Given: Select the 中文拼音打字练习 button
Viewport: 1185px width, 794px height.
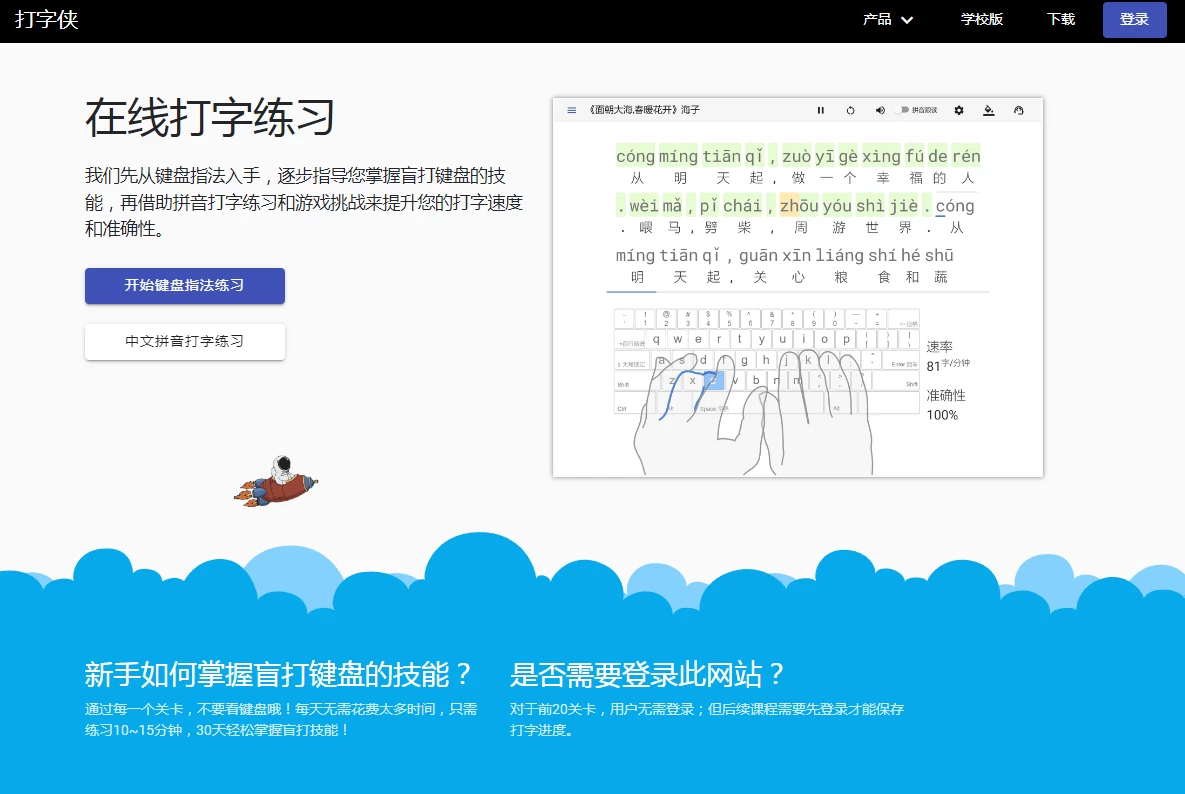Looking at the screenshot, I should (x=185, y=341).
